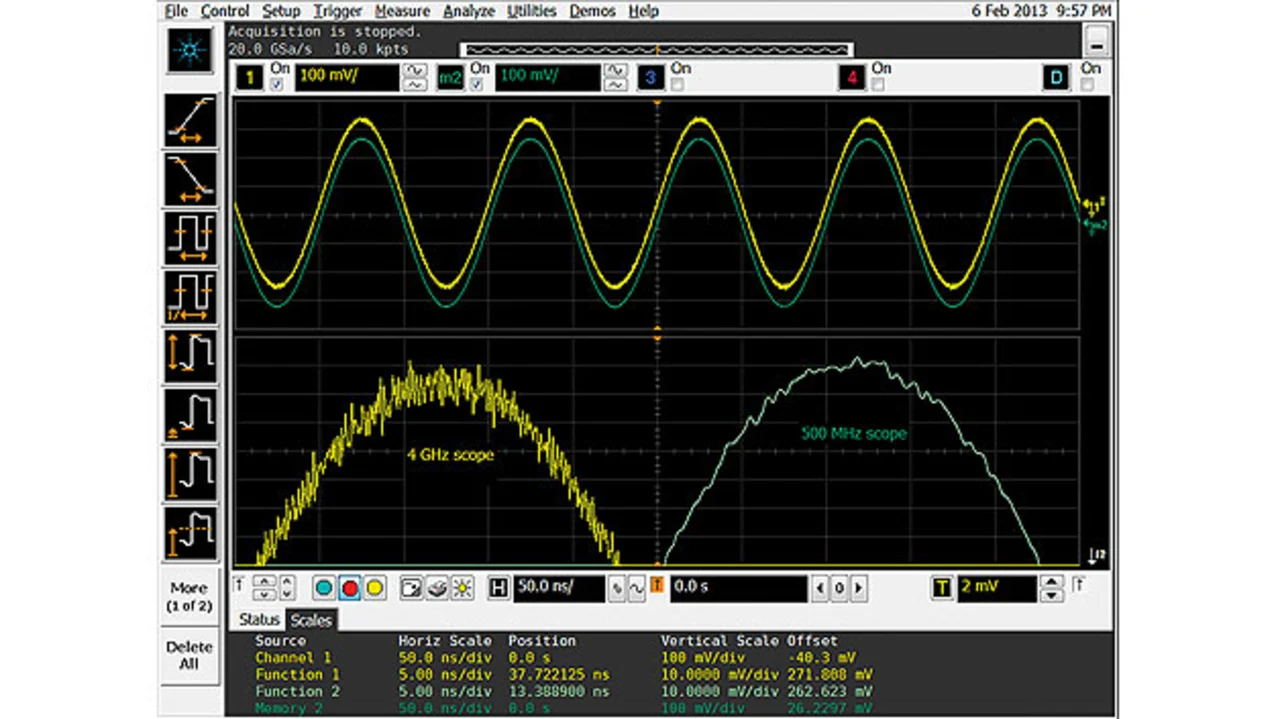Click the 50.0 ns/ horizontal scale field
The width and height of the screenshot is (1280, 719).
coord(559,588)
